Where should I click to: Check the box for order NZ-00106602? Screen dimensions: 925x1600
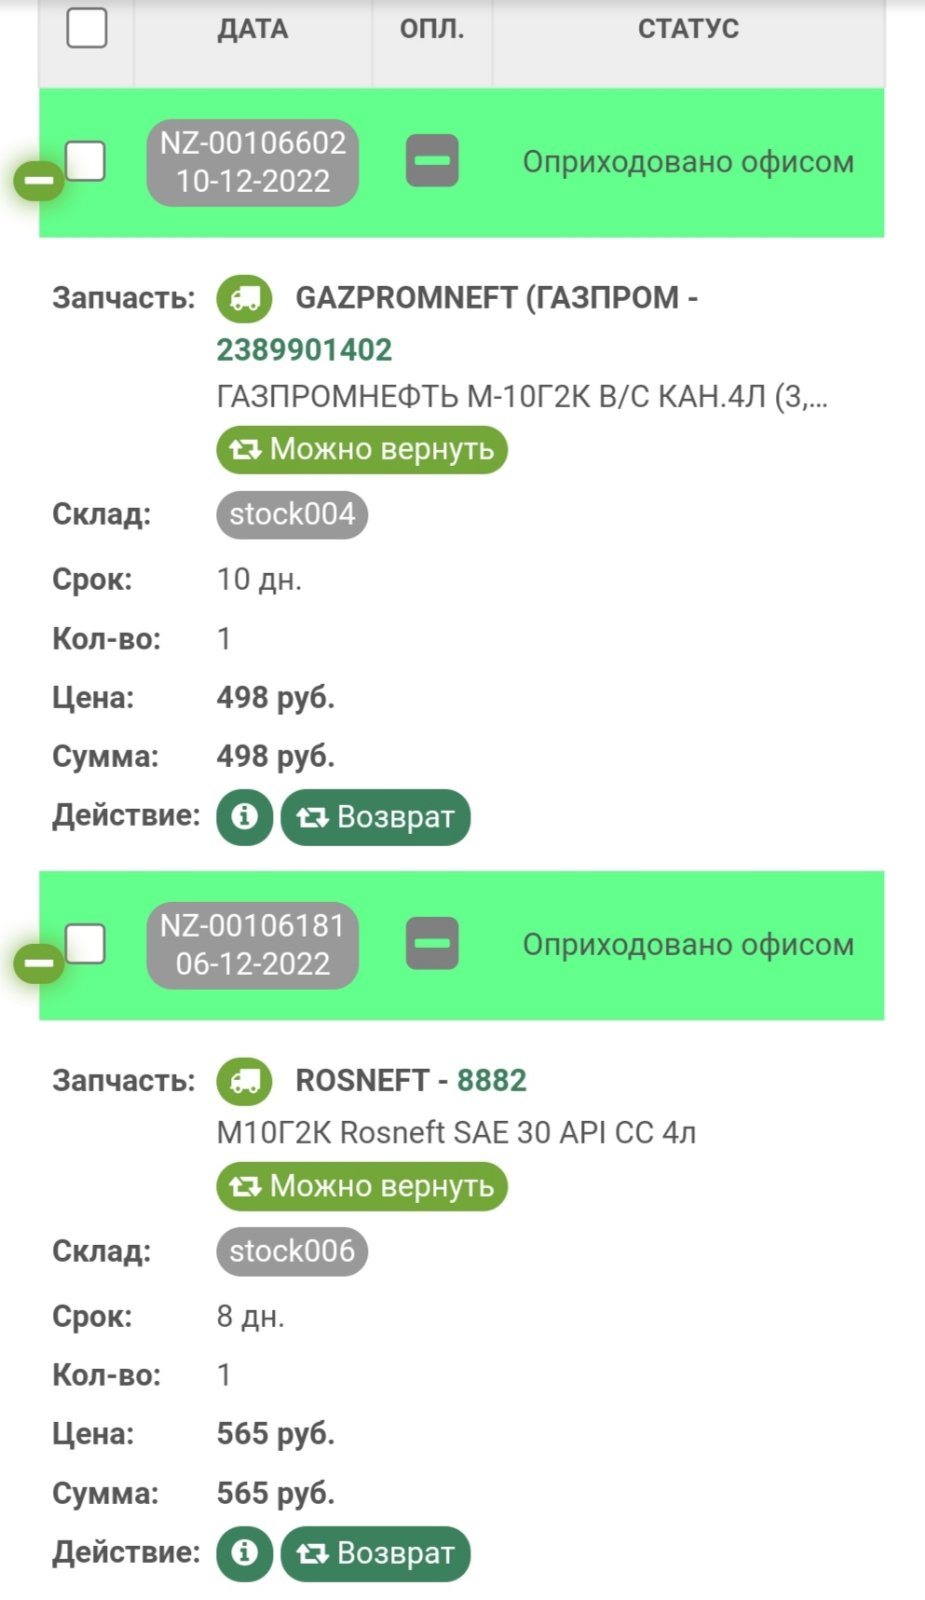86,161
